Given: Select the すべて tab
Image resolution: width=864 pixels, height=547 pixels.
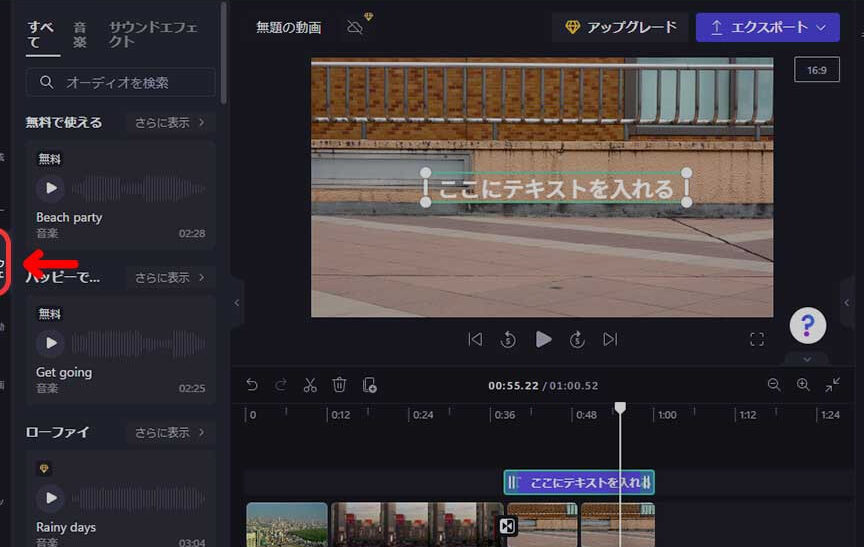Looking at the screenshot, I should pos(41,34).
